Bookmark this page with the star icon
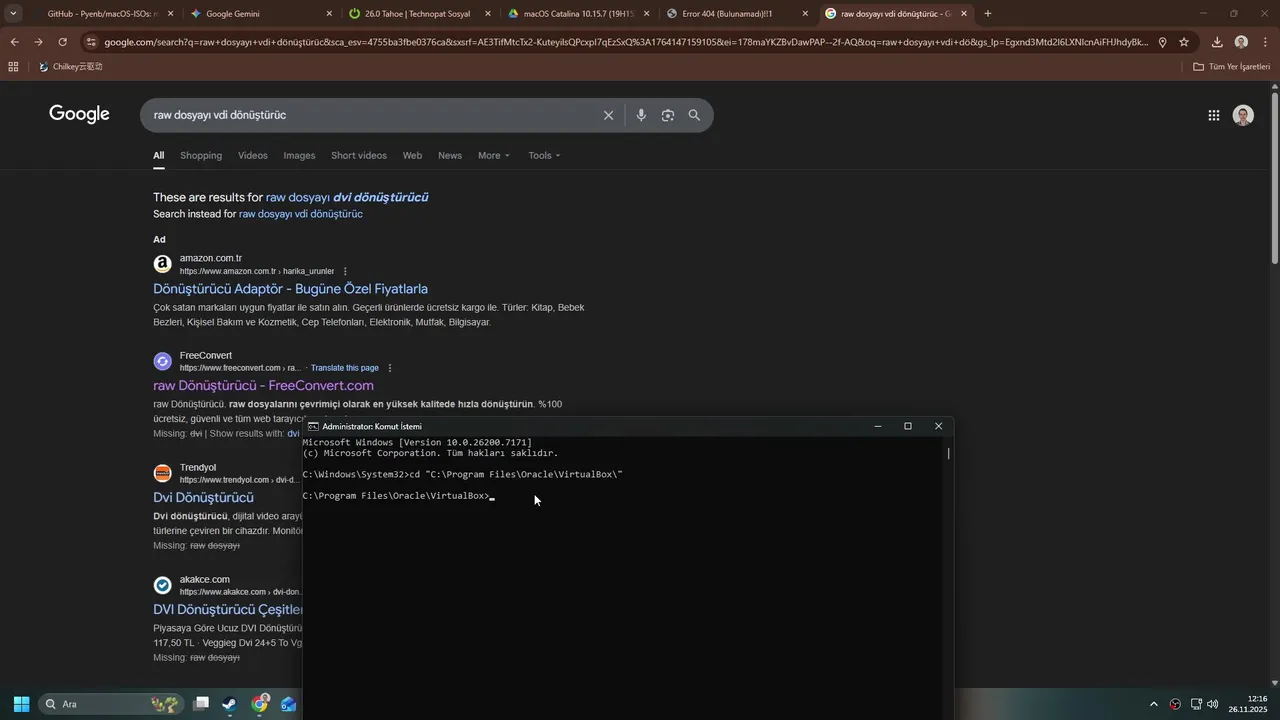 (x=1184, y=42)
